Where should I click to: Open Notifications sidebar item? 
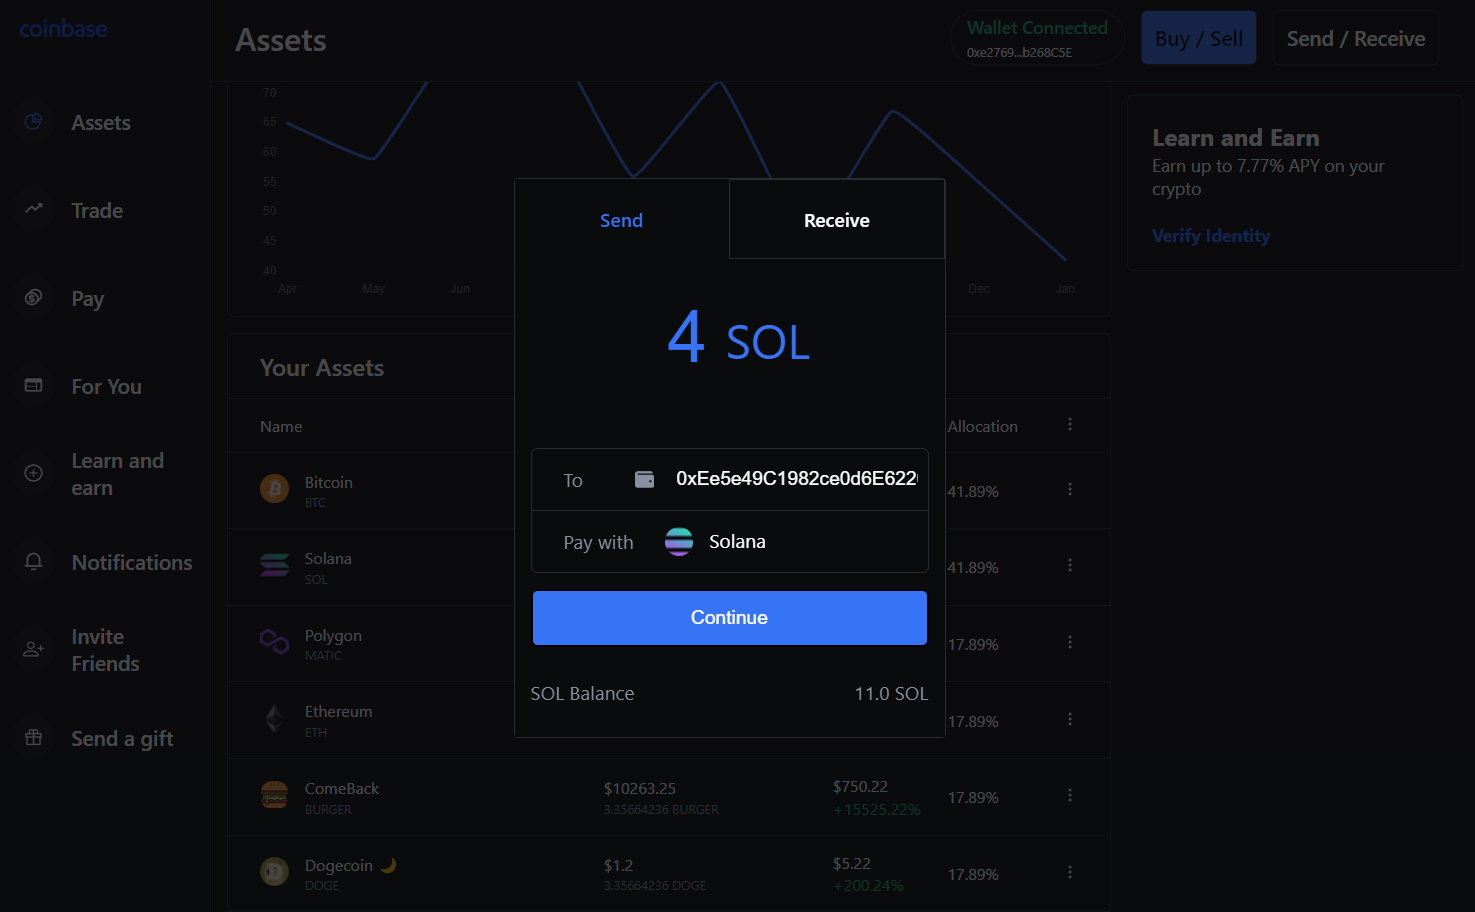point(132,563)
